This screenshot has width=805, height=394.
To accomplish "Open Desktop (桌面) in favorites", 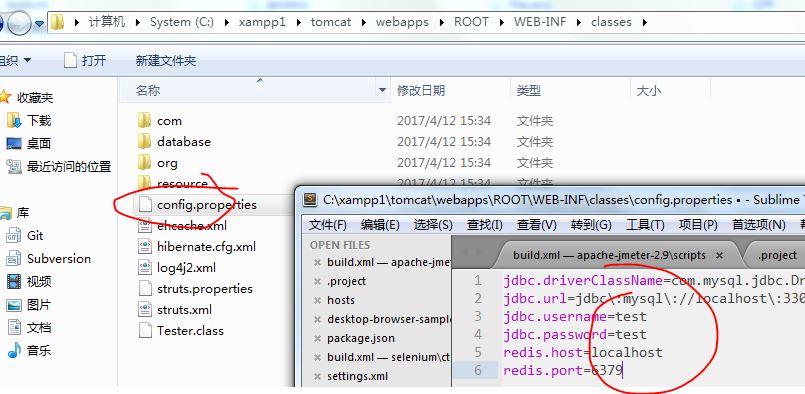I will click(x=29, y=144).
